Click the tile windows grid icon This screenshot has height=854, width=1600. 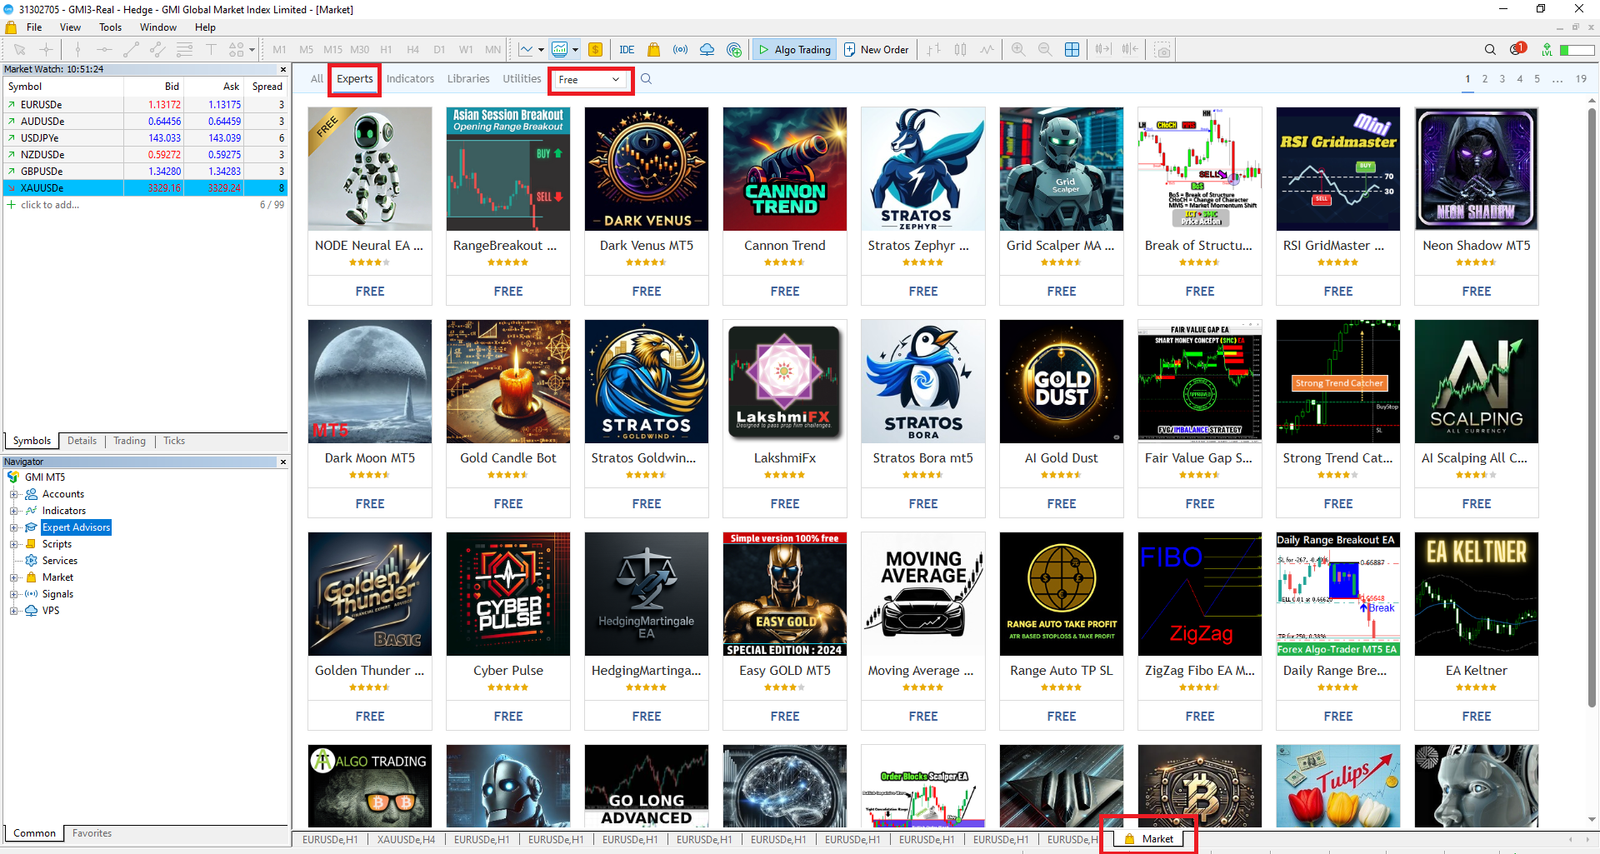tap(1072, 50)
